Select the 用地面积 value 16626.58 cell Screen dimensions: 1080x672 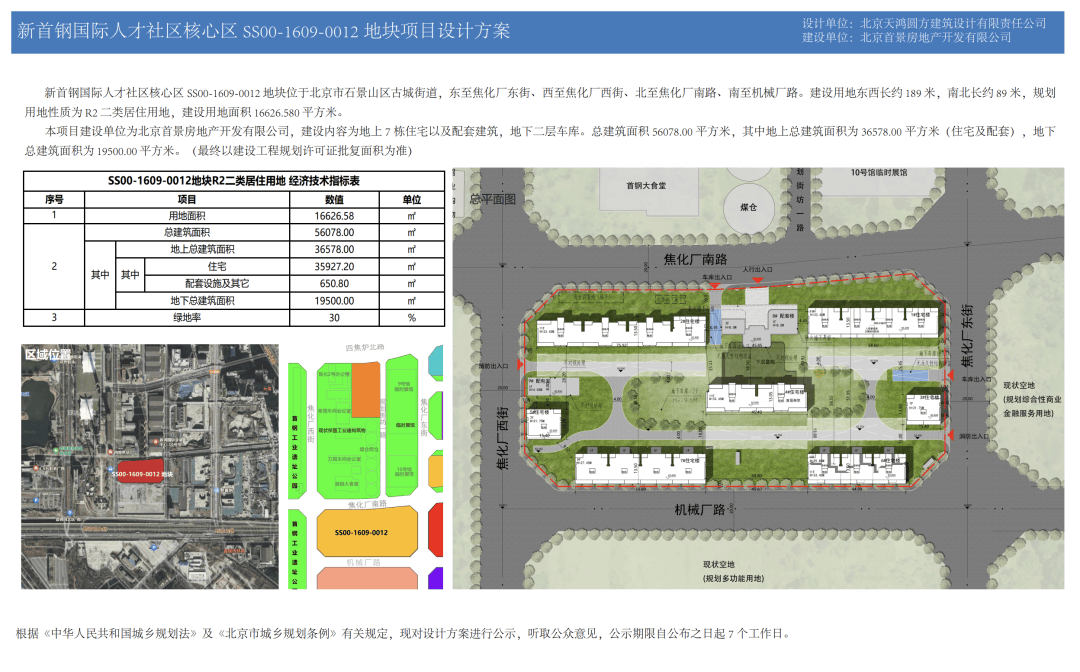[x=334, y=215]
